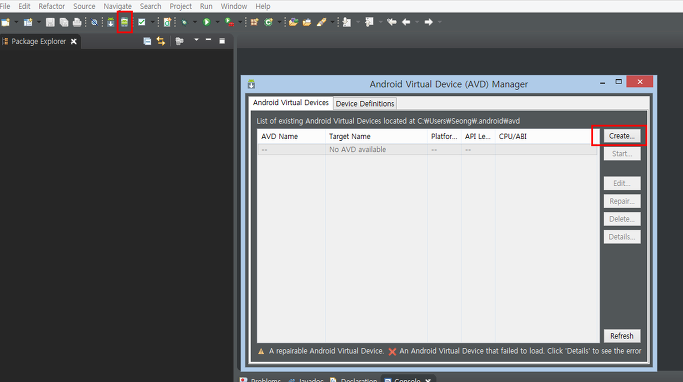The image size is (683, 382).
Task: Click the Create... button in AVD Manager
Action: [622, 136]
